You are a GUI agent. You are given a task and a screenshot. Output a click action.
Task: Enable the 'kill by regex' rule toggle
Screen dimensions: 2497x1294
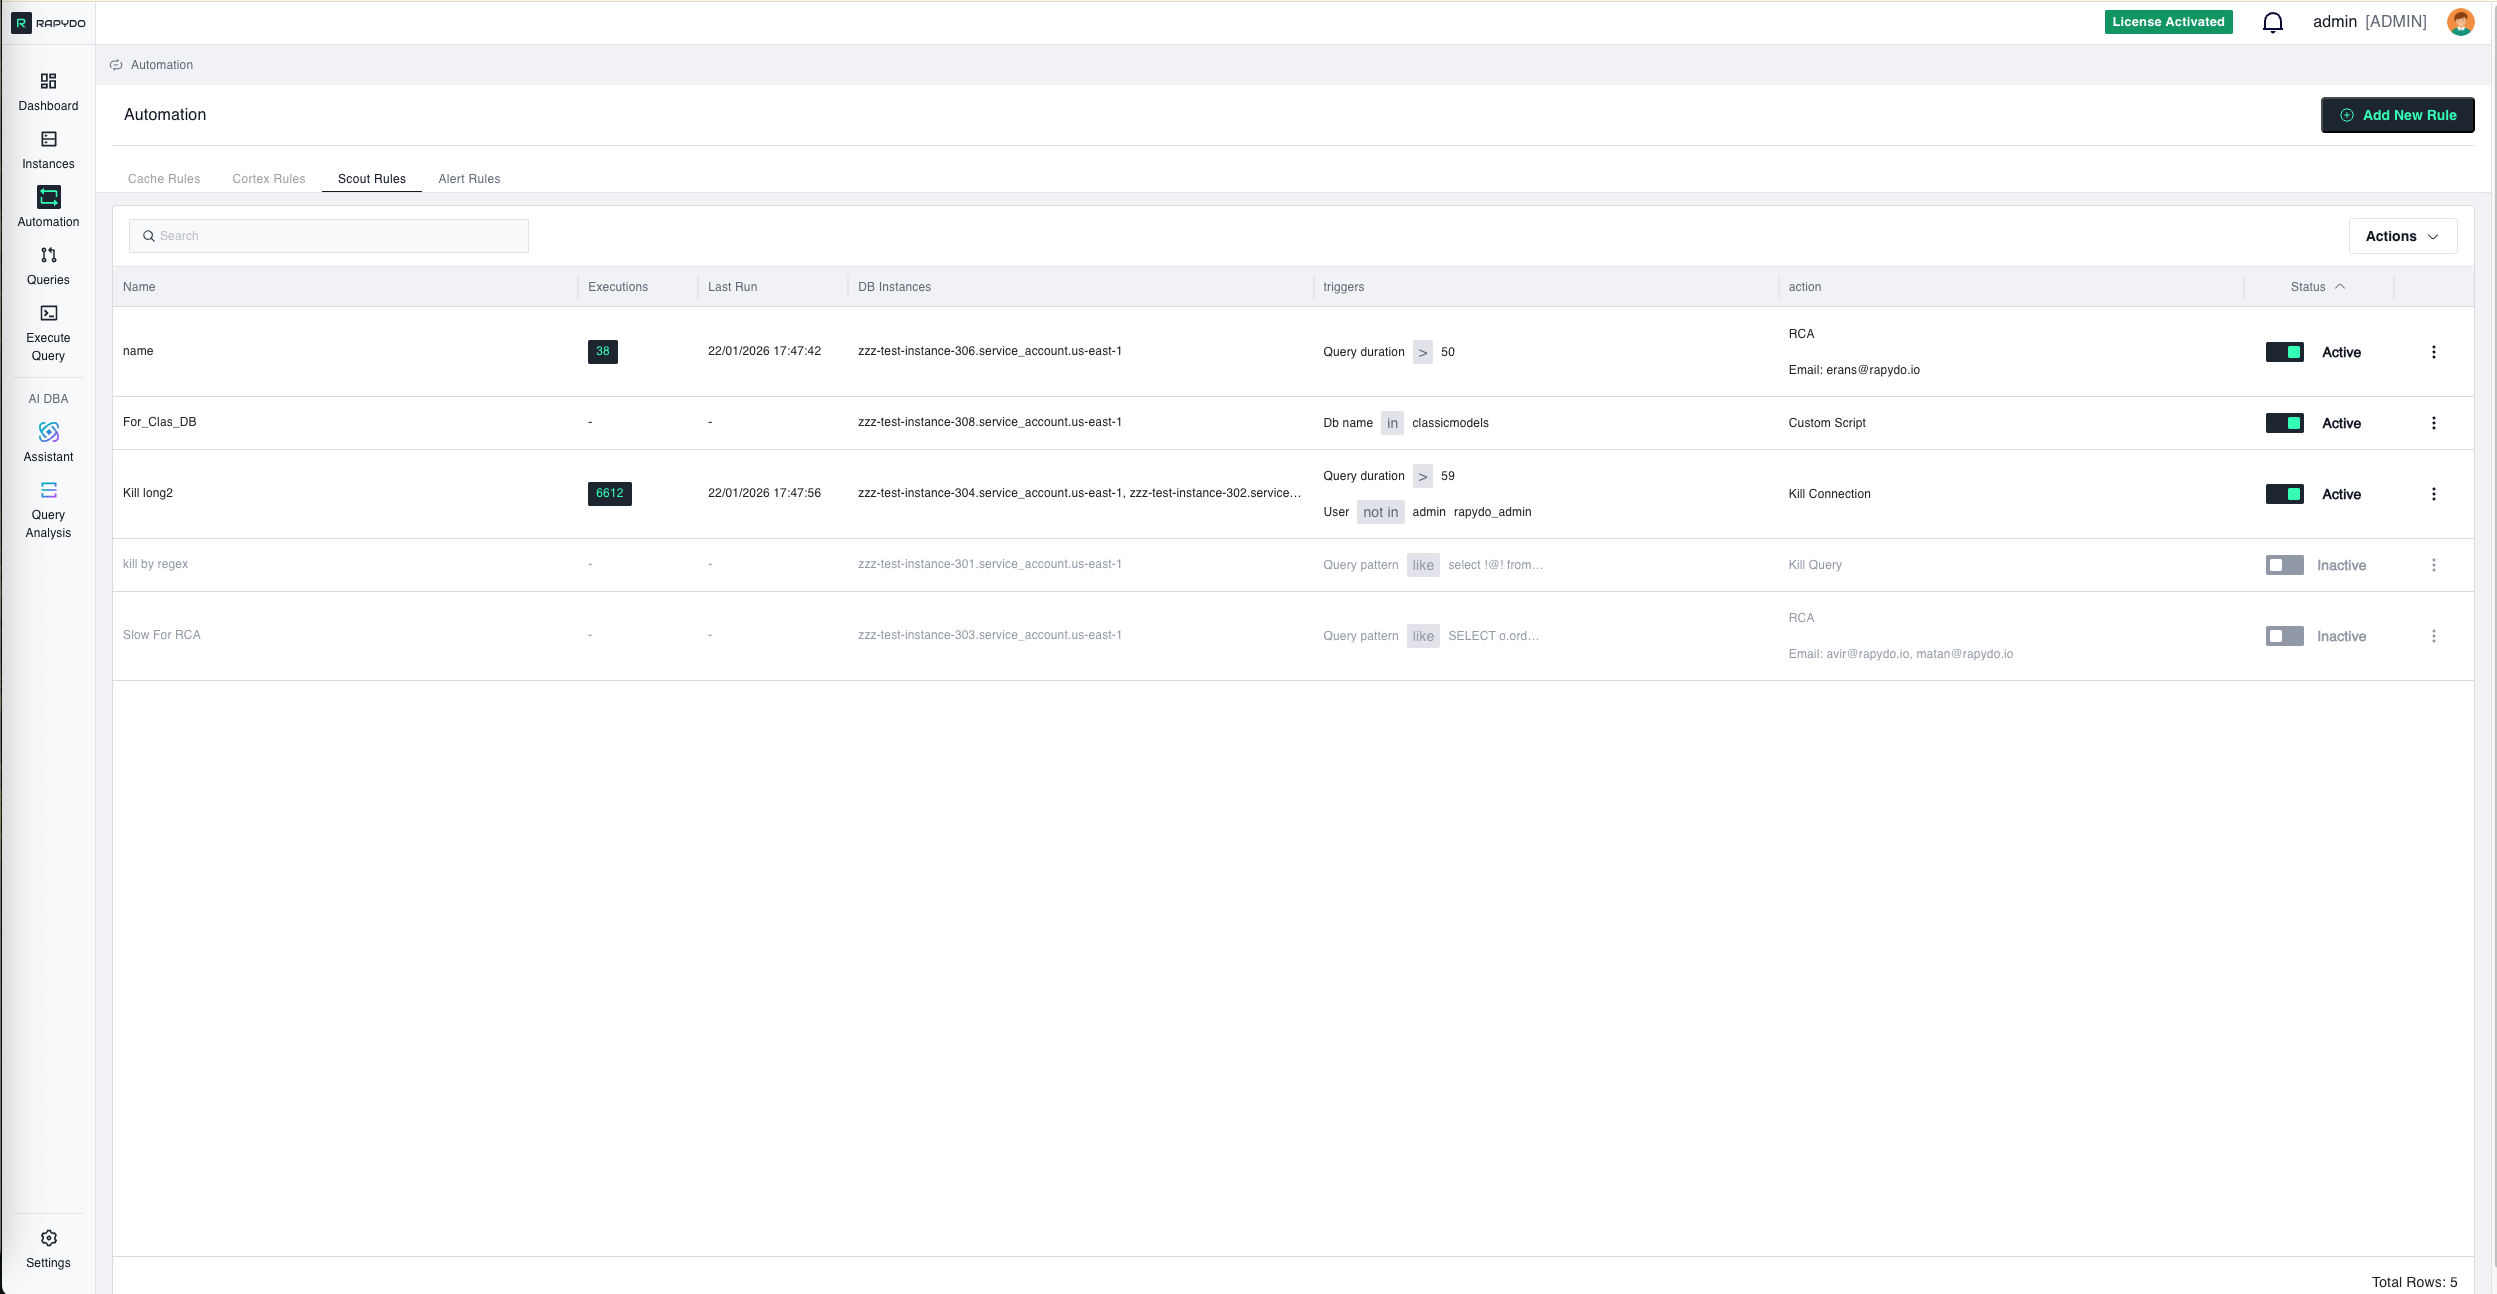coord(2284,565)
